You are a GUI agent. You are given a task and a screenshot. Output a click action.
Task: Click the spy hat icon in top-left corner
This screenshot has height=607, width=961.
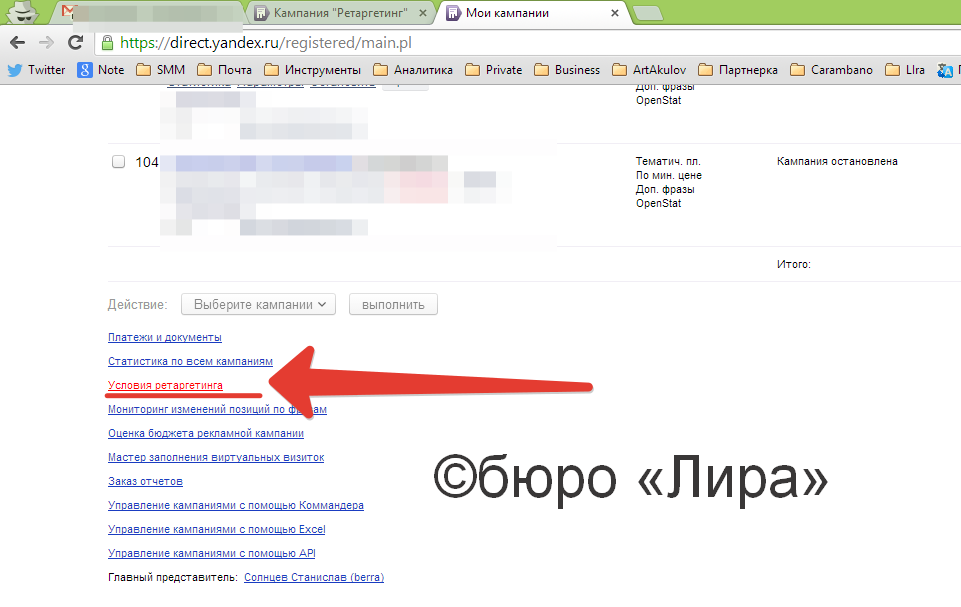[x=21, y=13]
